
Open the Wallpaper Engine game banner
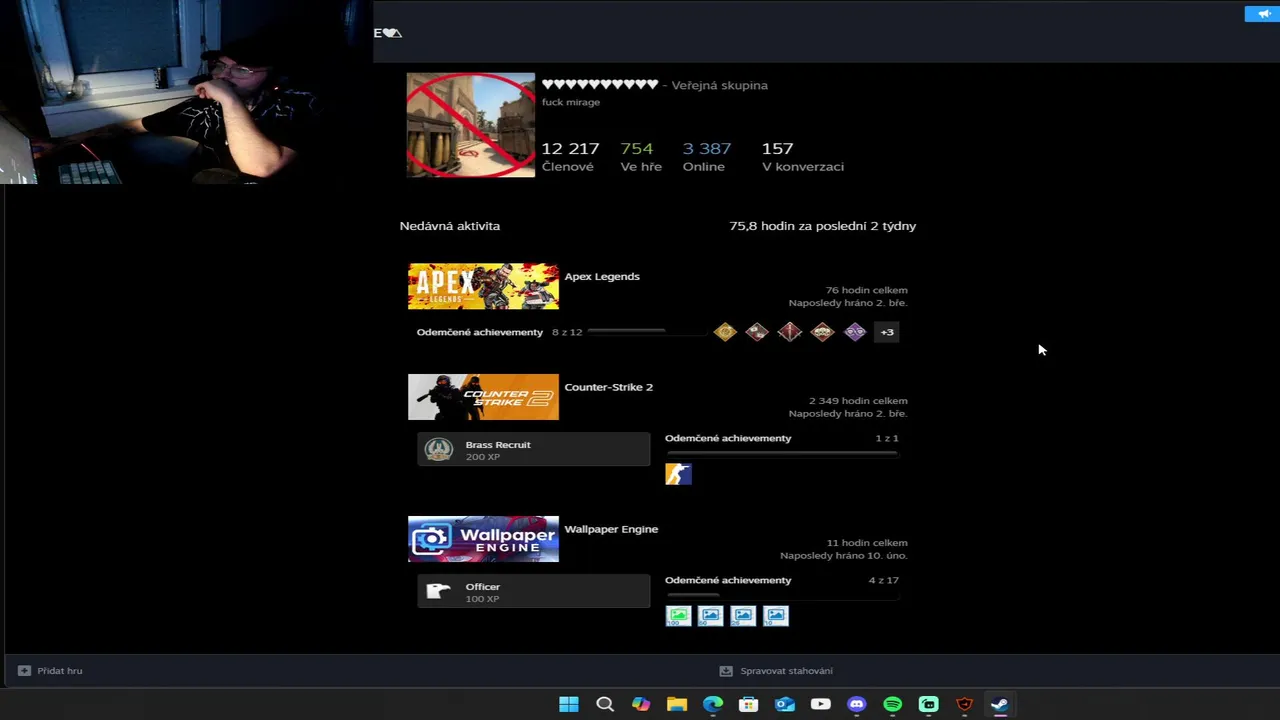pos(483,539)
